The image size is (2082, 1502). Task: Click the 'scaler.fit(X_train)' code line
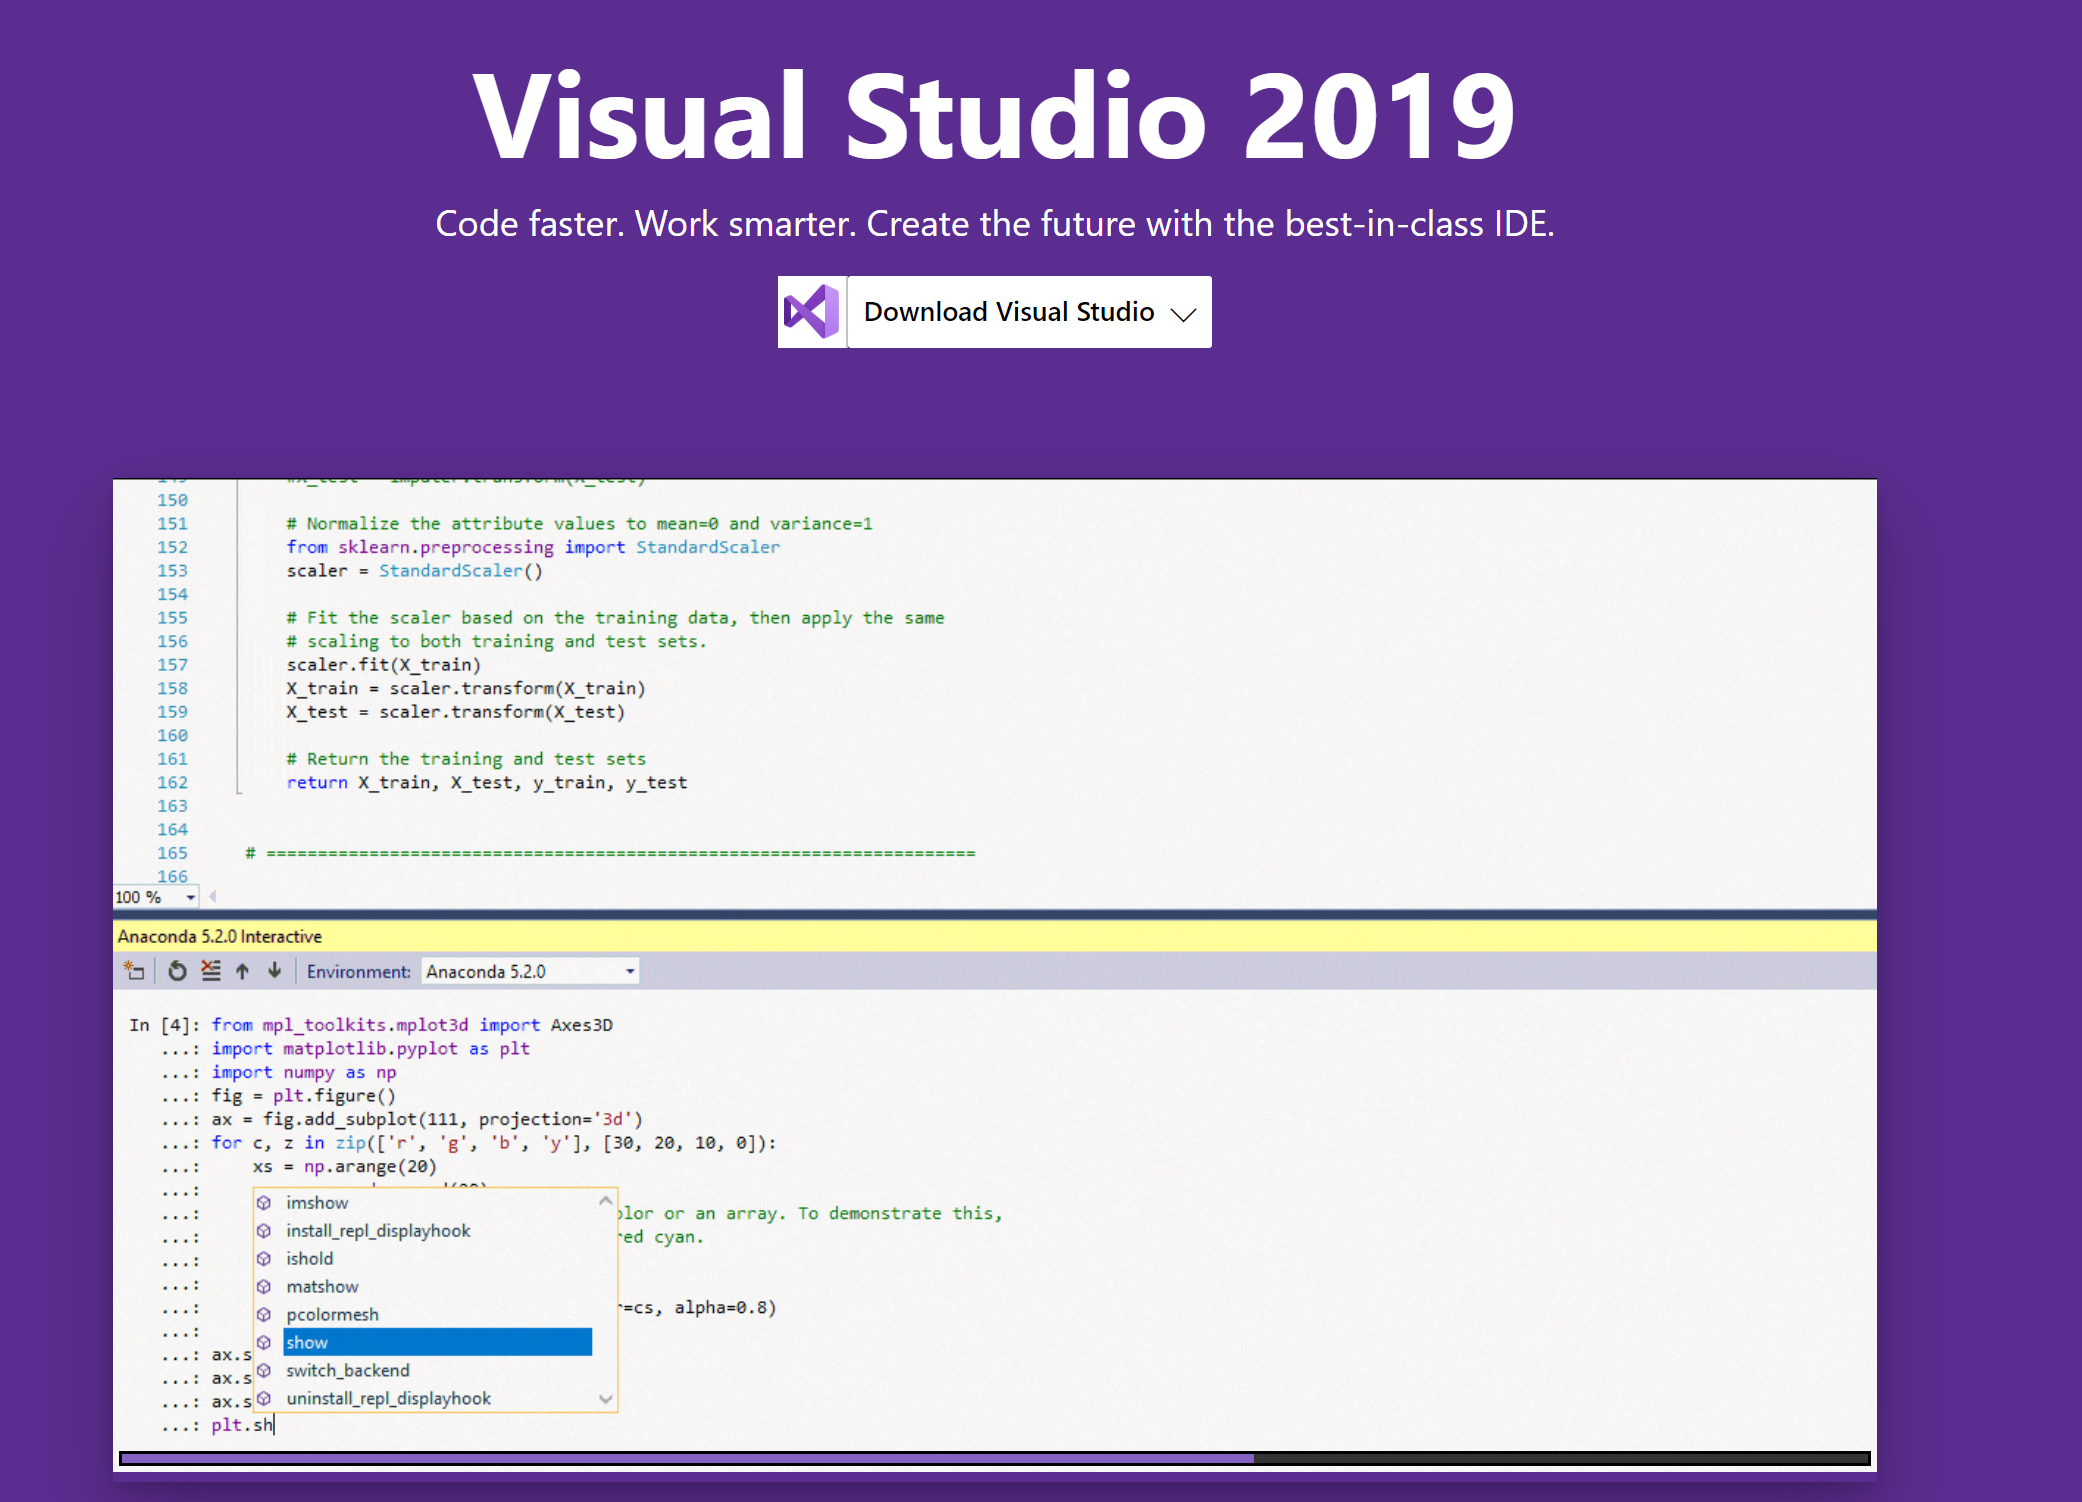click(x=383, y=665)
